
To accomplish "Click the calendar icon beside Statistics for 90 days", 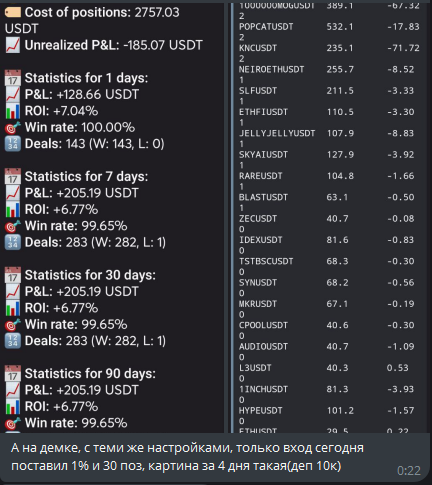I will pyautogui.click(x=13, y=374).
